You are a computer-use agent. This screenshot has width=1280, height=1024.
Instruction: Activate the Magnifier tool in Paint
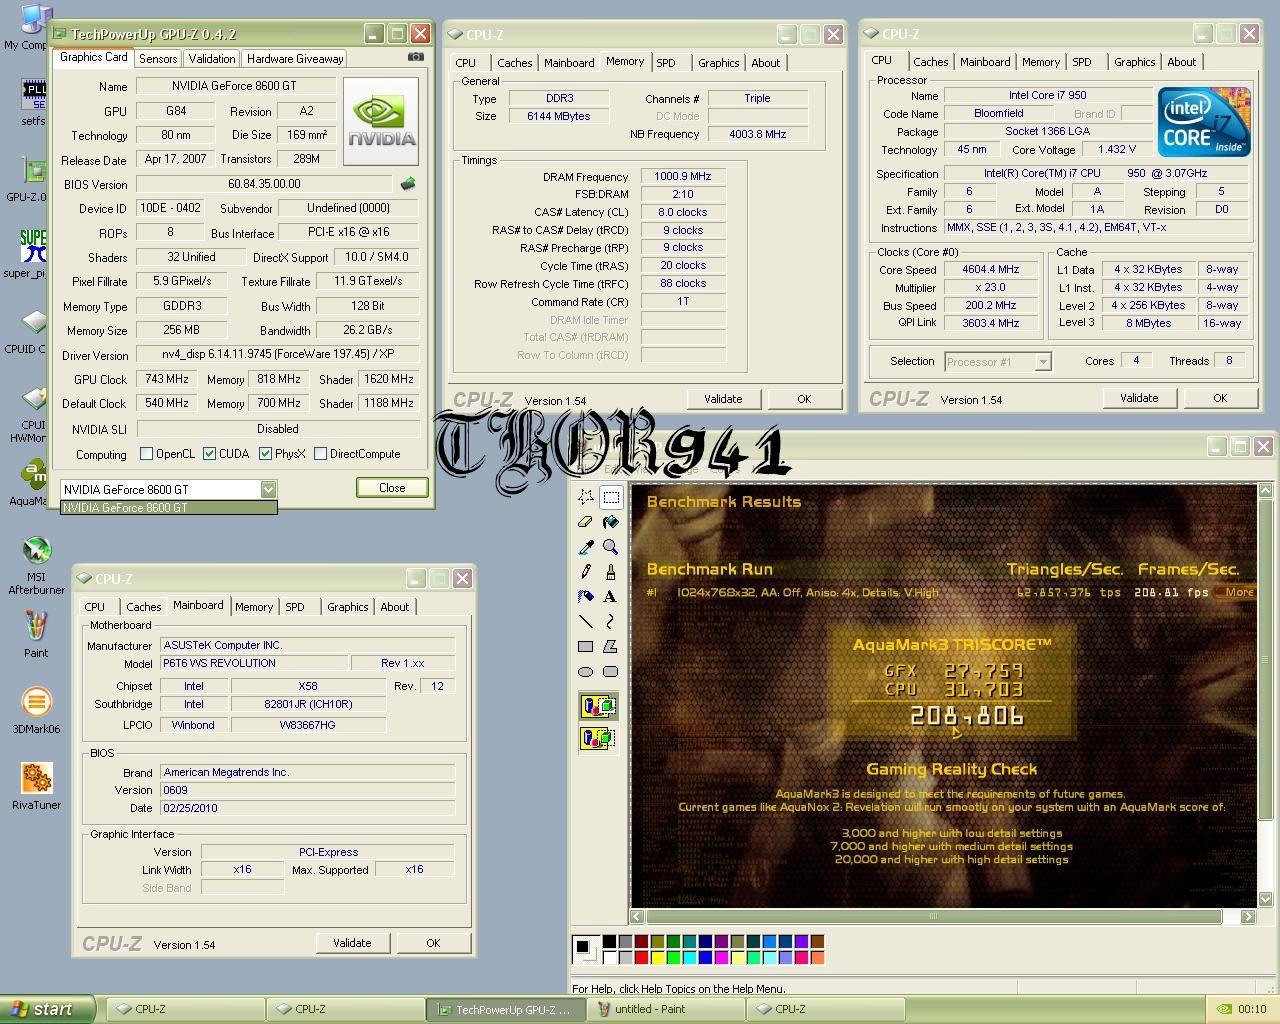[611, 547]
